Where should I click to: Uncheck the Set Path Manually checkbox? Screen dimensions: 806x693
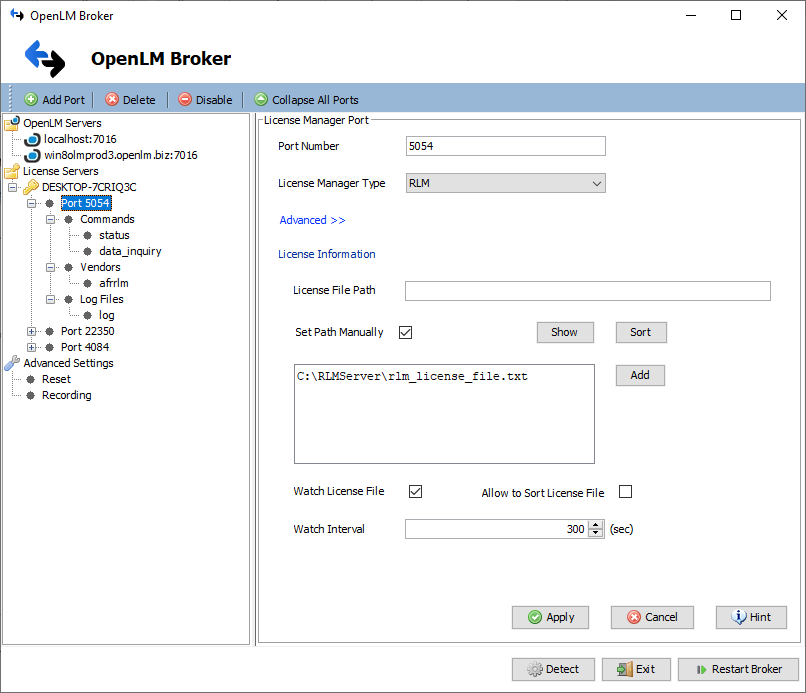tap(405, 332)
